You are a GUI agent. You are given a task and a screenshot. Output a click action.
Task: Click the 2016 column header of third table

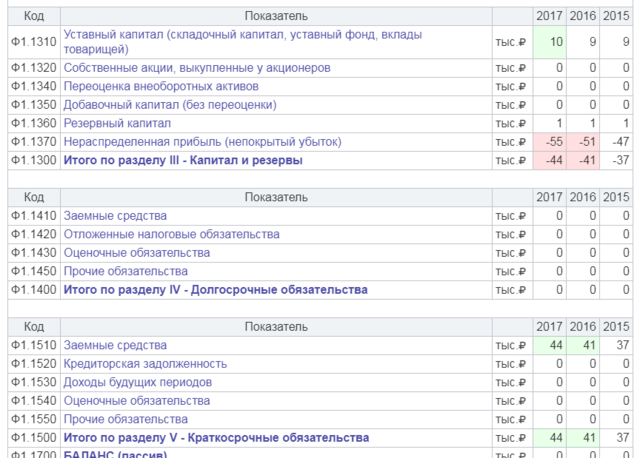[583, 327]
